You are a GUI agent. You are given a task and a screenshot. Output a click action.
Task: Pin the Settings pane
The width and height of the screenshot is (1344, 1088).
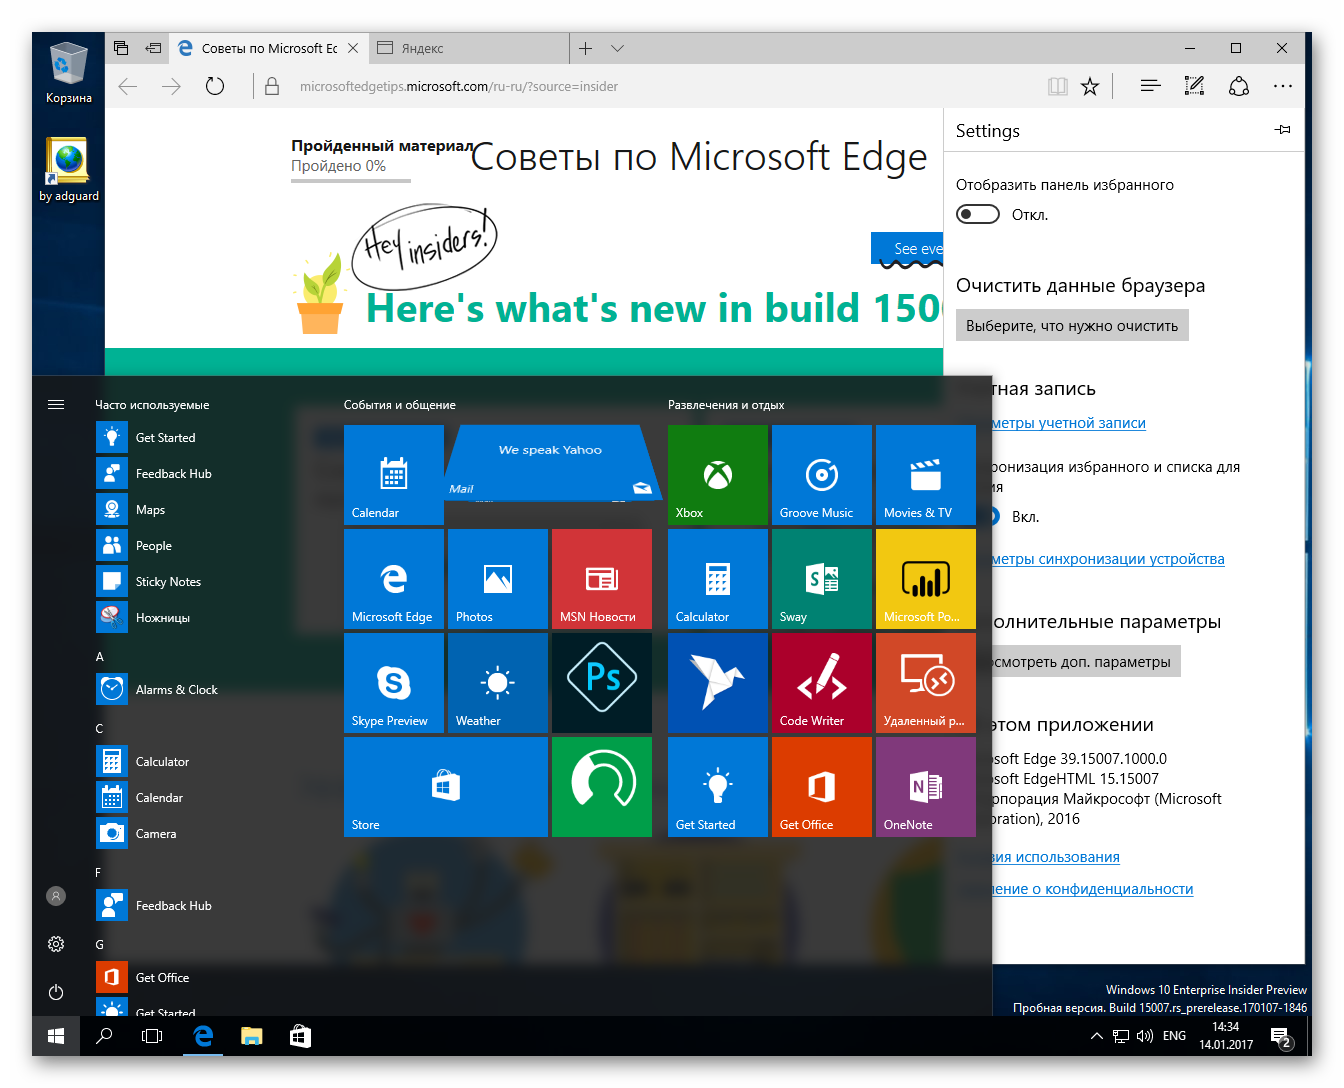[x=1283, y=130]
